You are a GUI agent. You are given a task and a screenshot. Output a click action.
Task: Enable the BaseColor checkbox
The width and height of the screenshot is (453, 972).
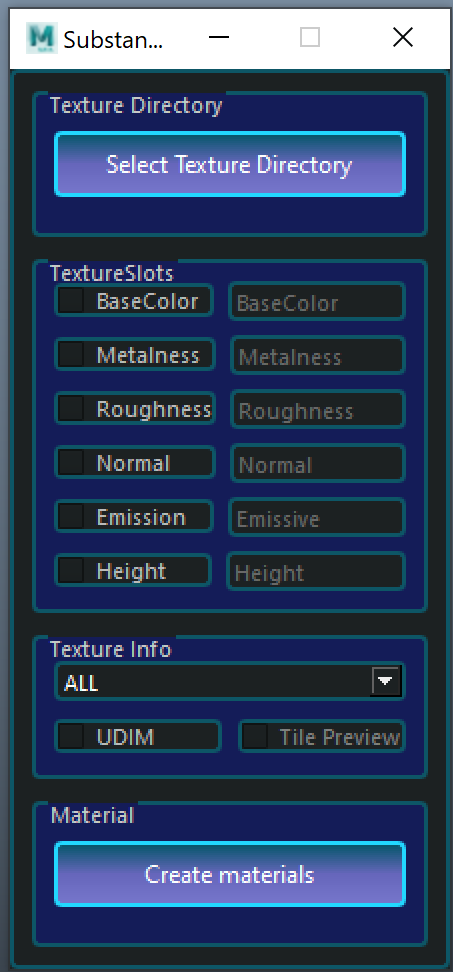pos(71,301)
